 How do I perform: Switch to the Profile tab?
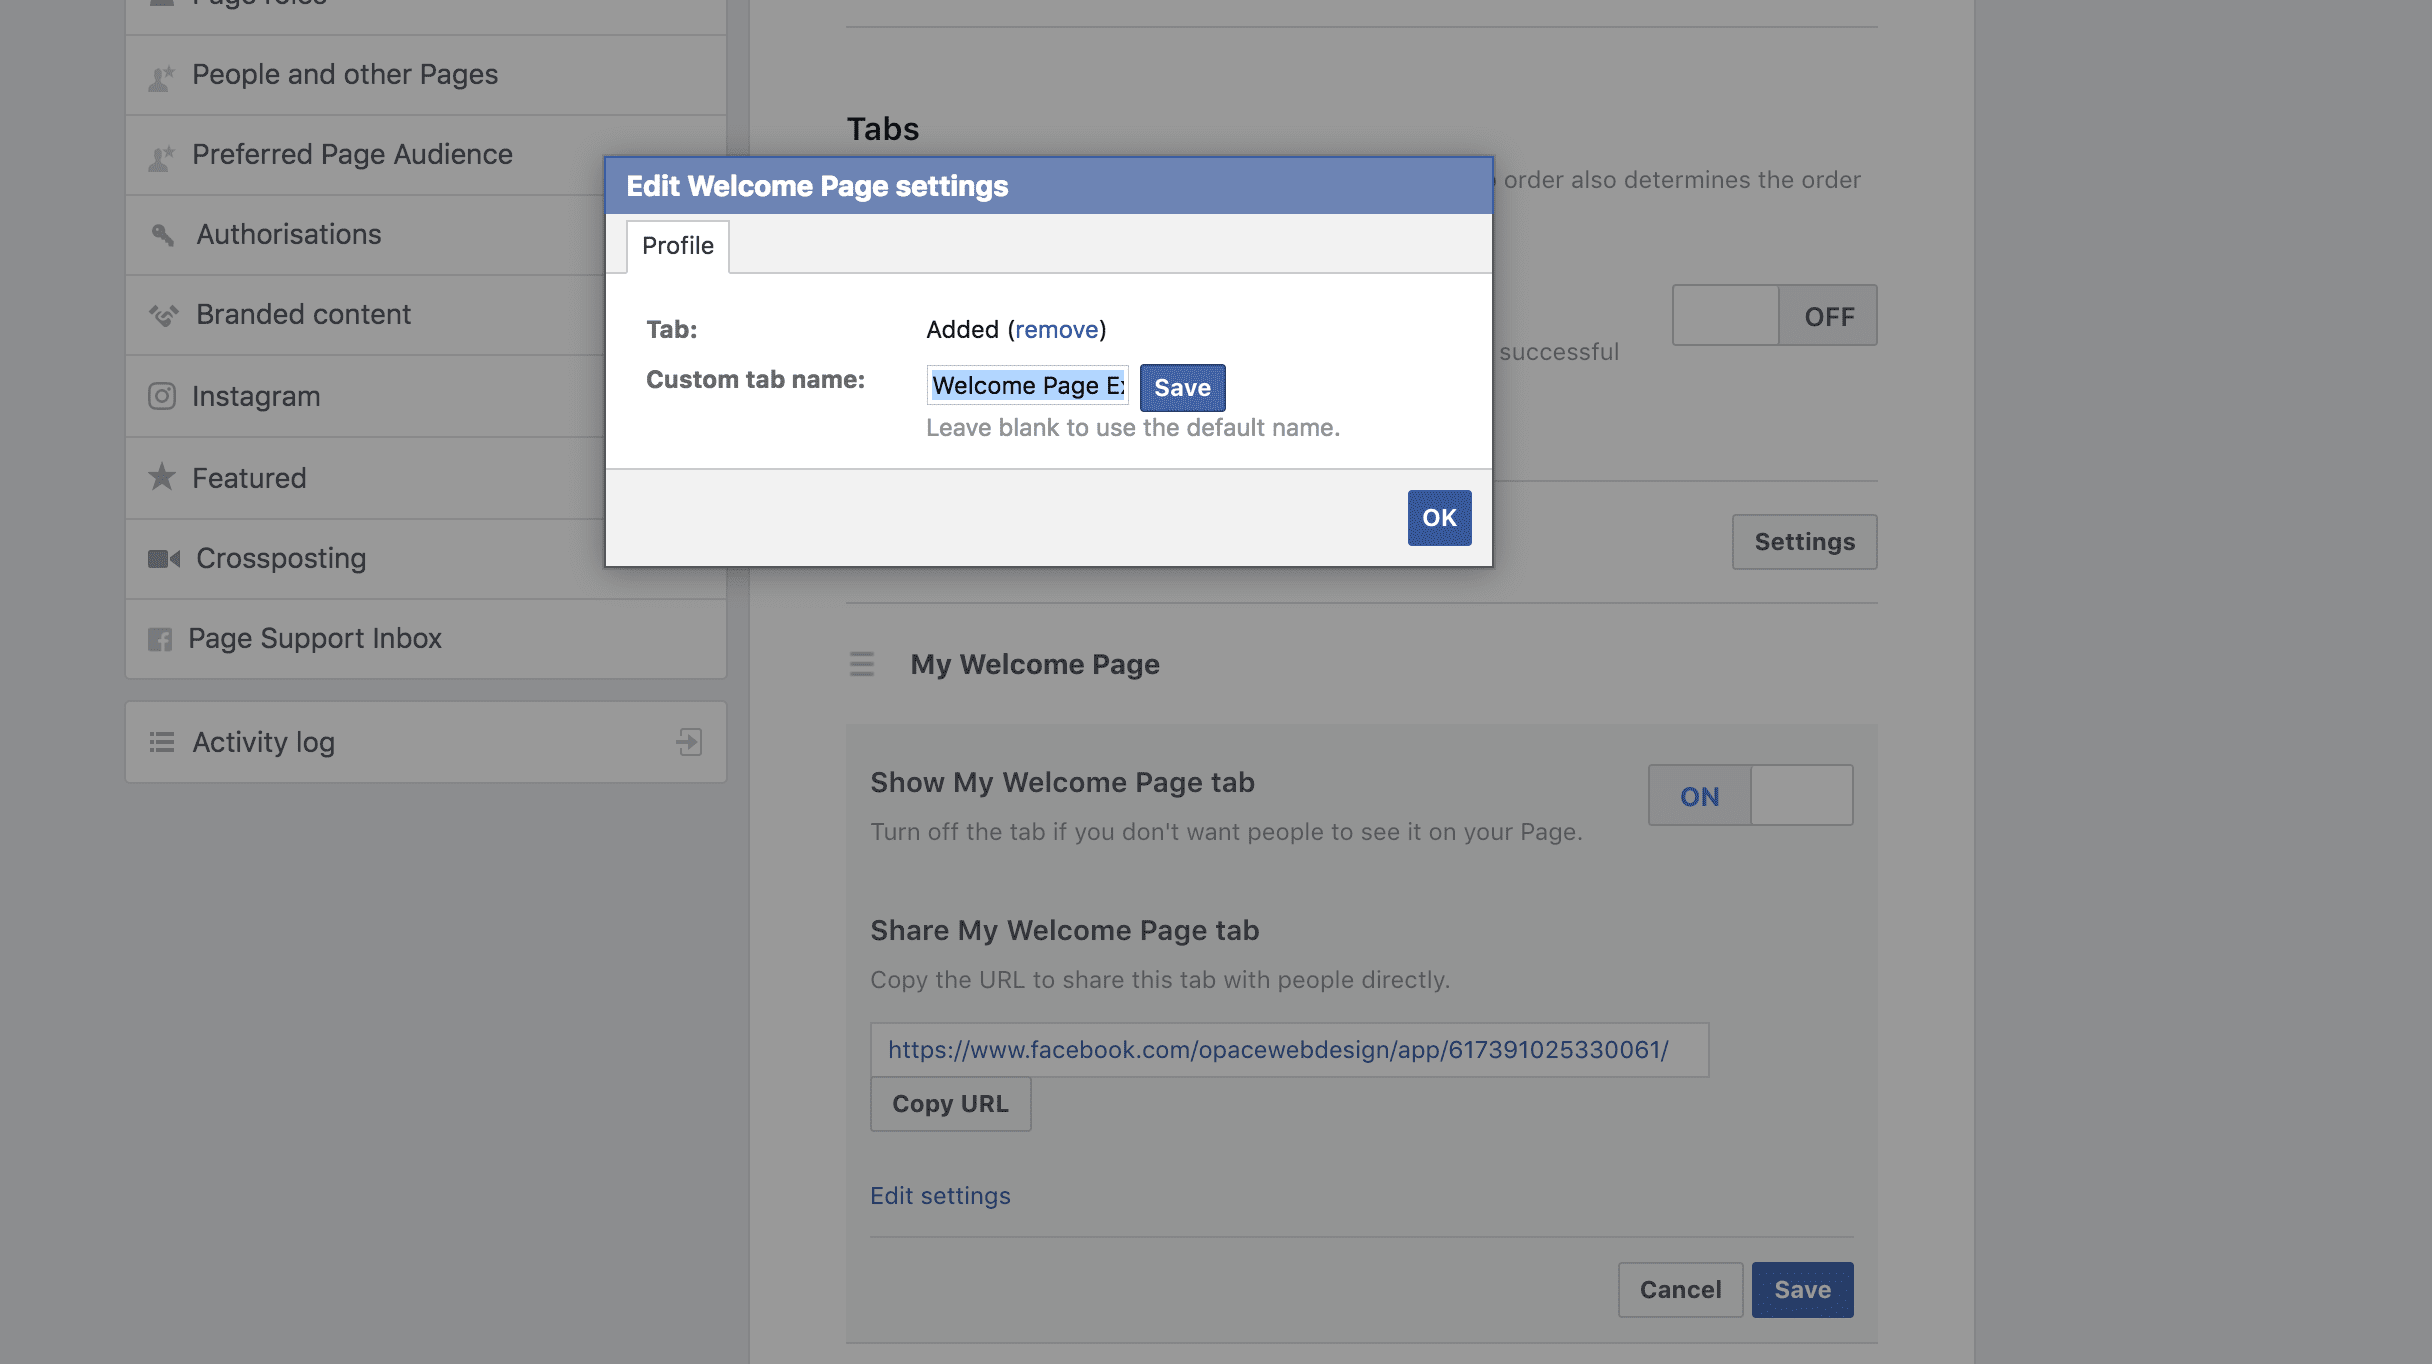(x=676, y=245)
